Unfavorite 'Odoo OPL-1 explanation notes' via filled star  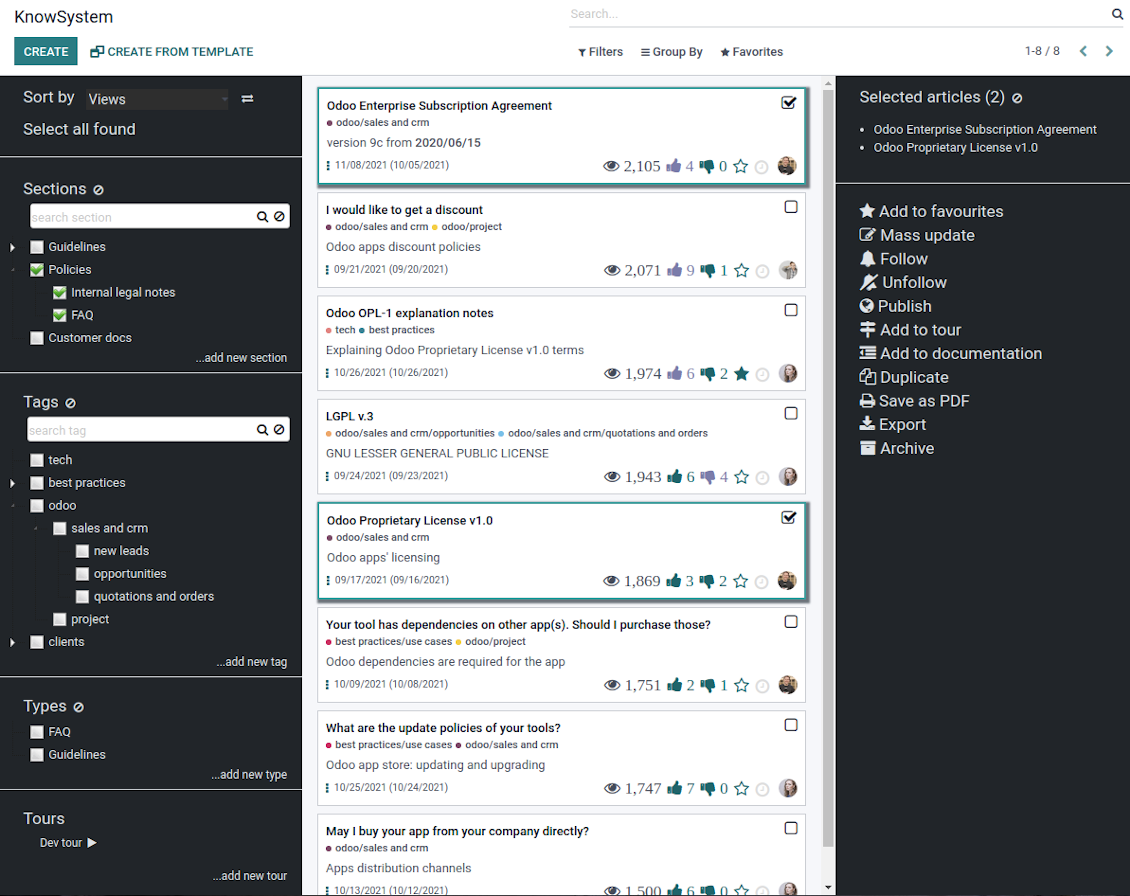[x=742, y=373]
